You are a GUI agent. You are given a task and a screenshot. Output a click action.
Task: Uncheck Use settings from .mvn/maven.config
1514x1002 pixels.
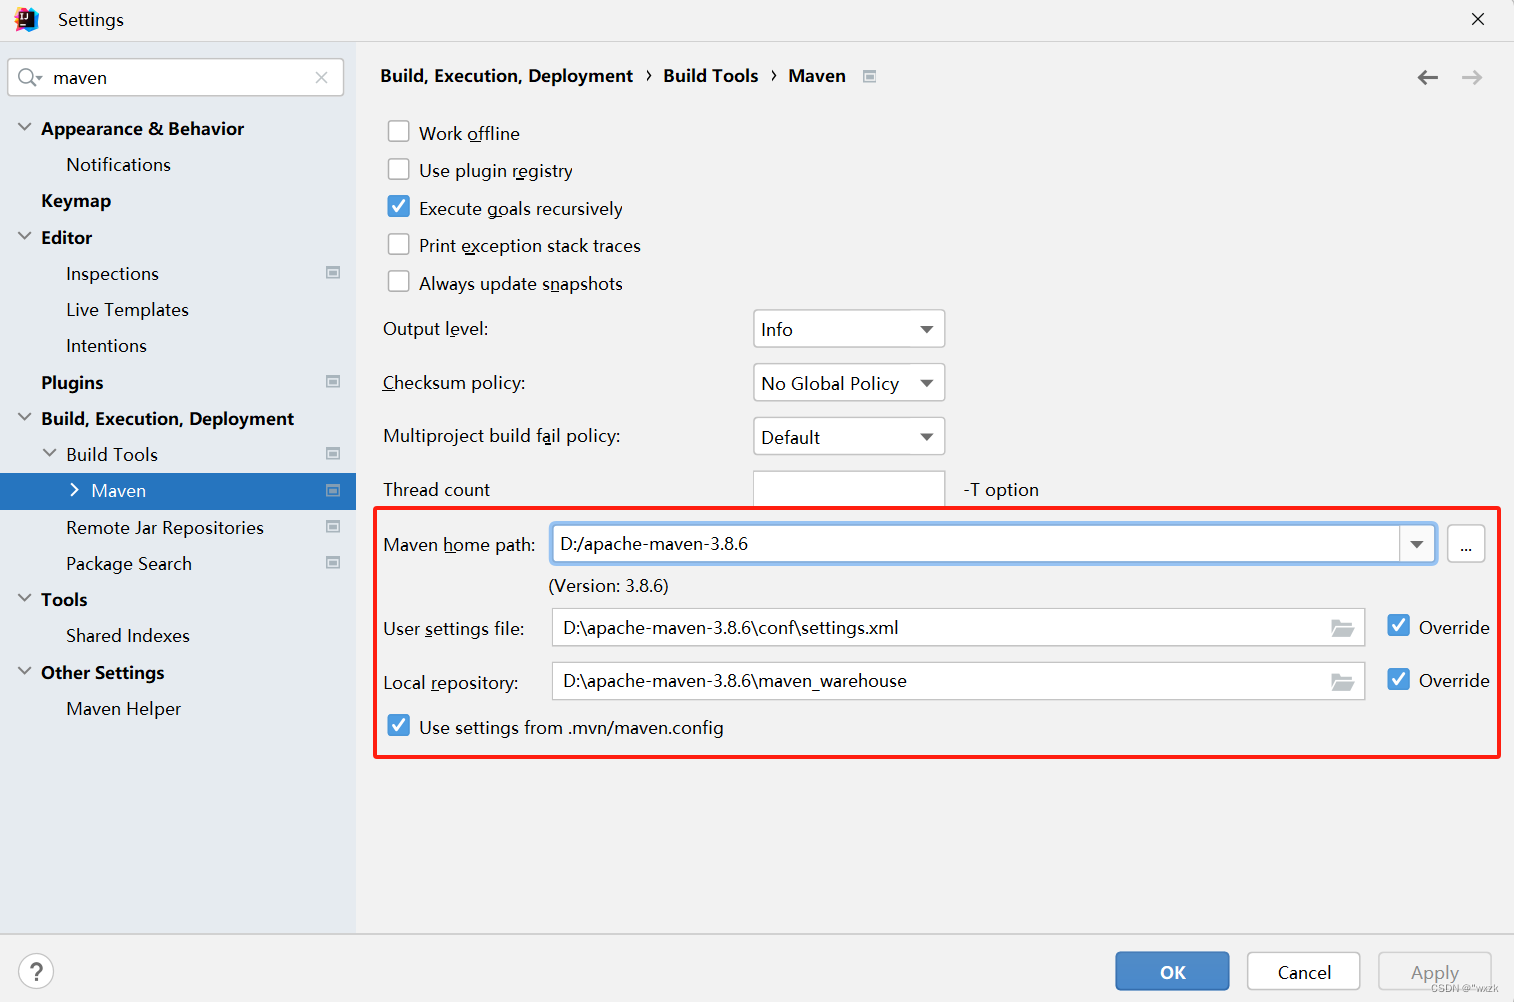398,725
